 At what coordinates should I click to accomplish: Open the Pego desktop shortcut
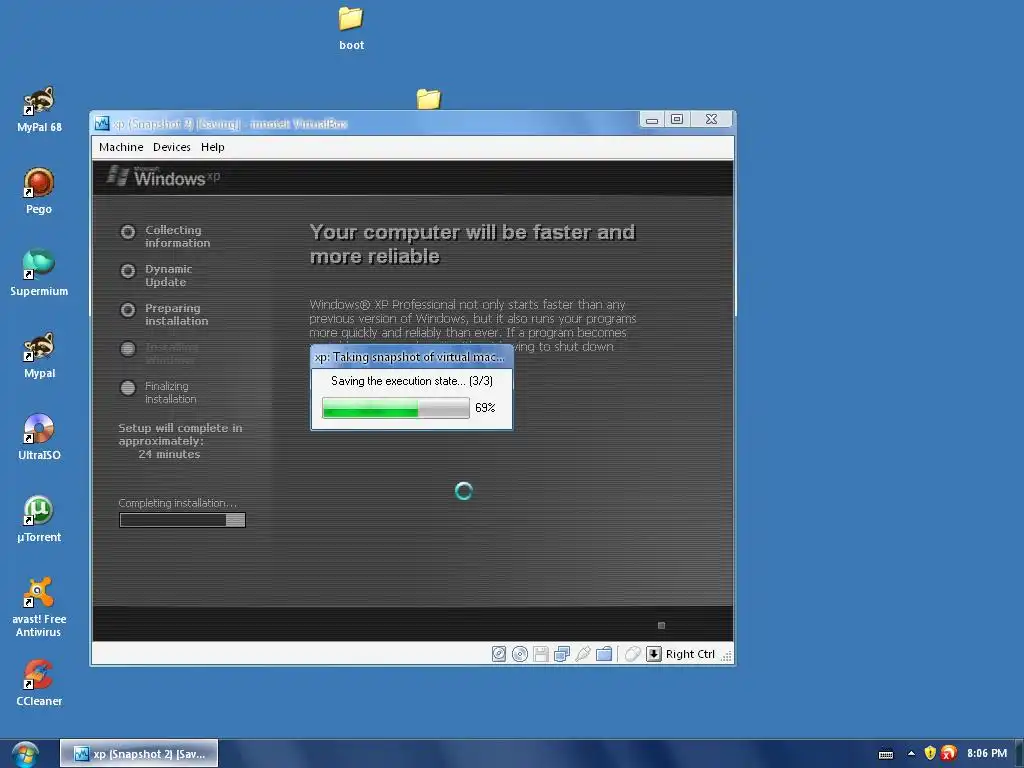[39, 191]
